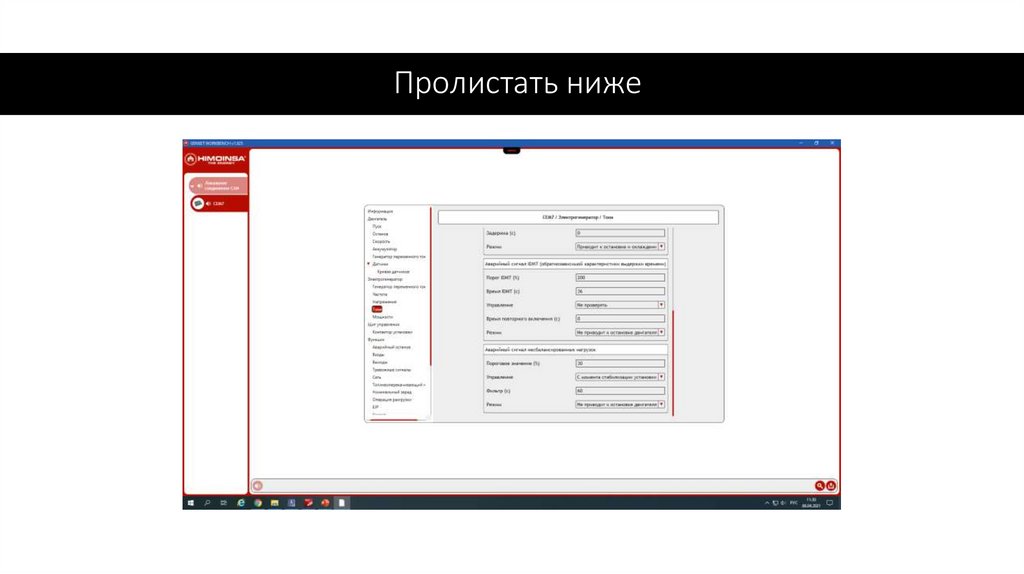Open the Windows Start menu
Screen dimensions: 1024x574
pos(191,503)
